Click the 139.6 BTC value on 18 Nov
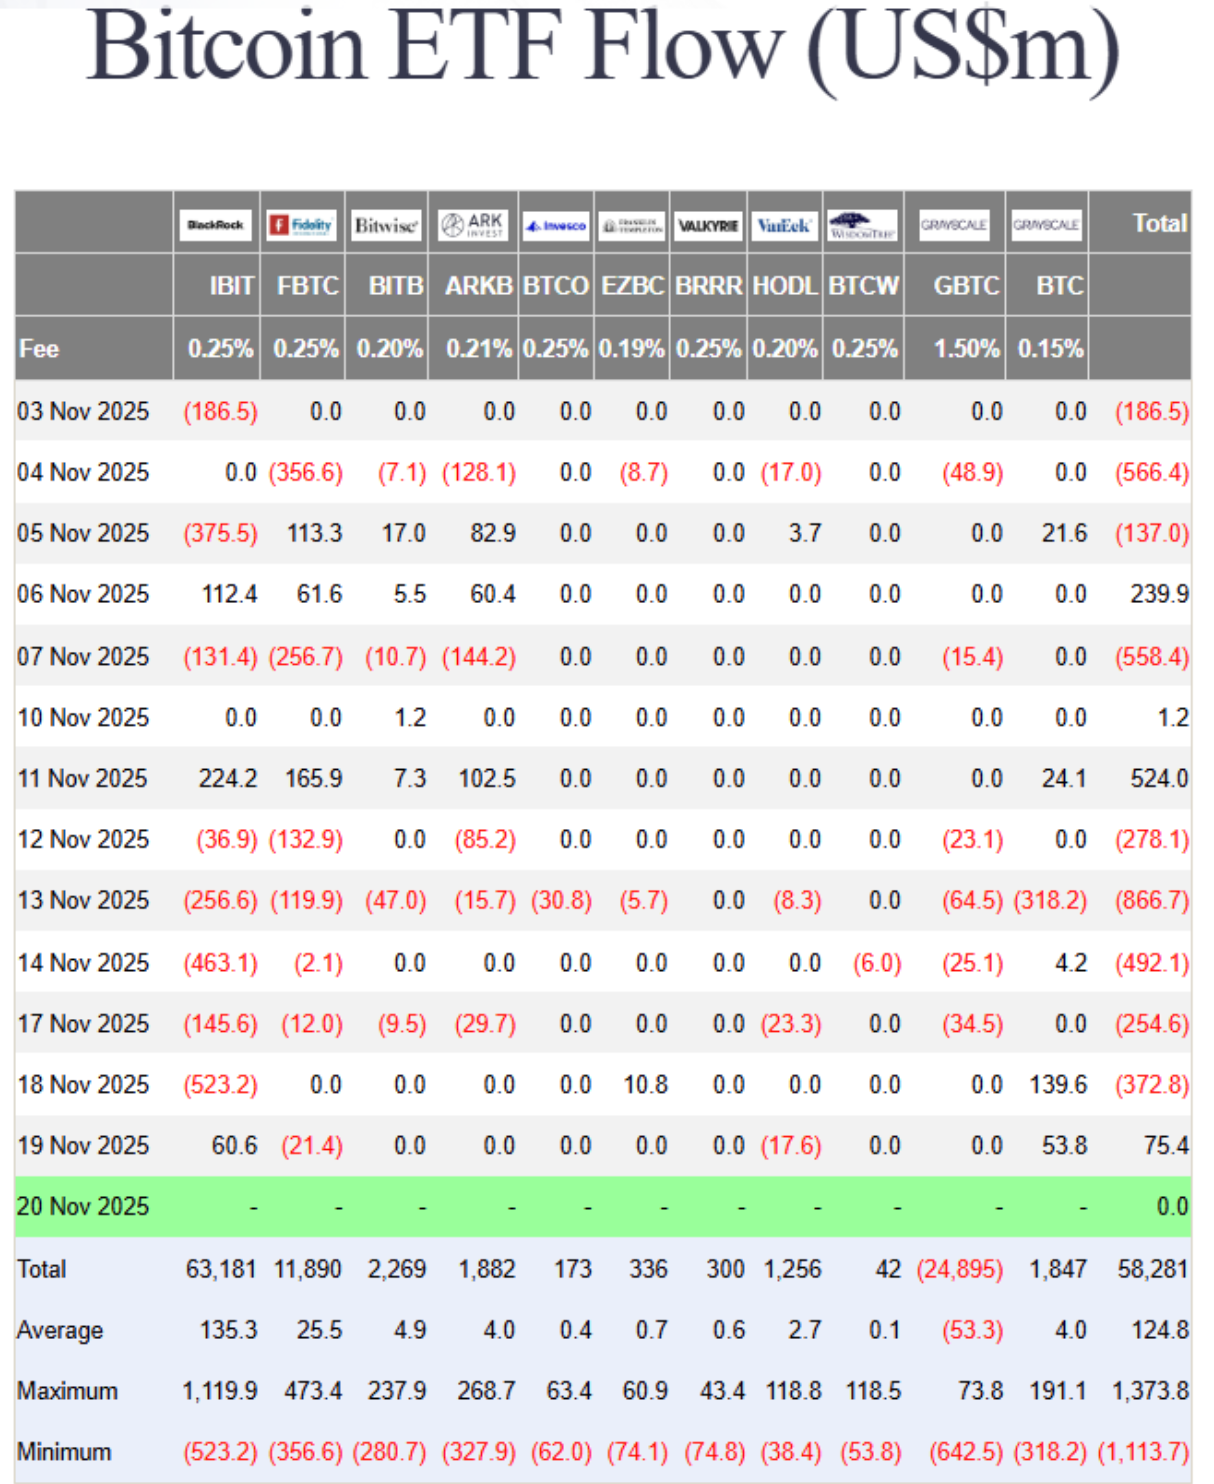Screen dimensions: 1214x1484 (x=1058, y=1085)
